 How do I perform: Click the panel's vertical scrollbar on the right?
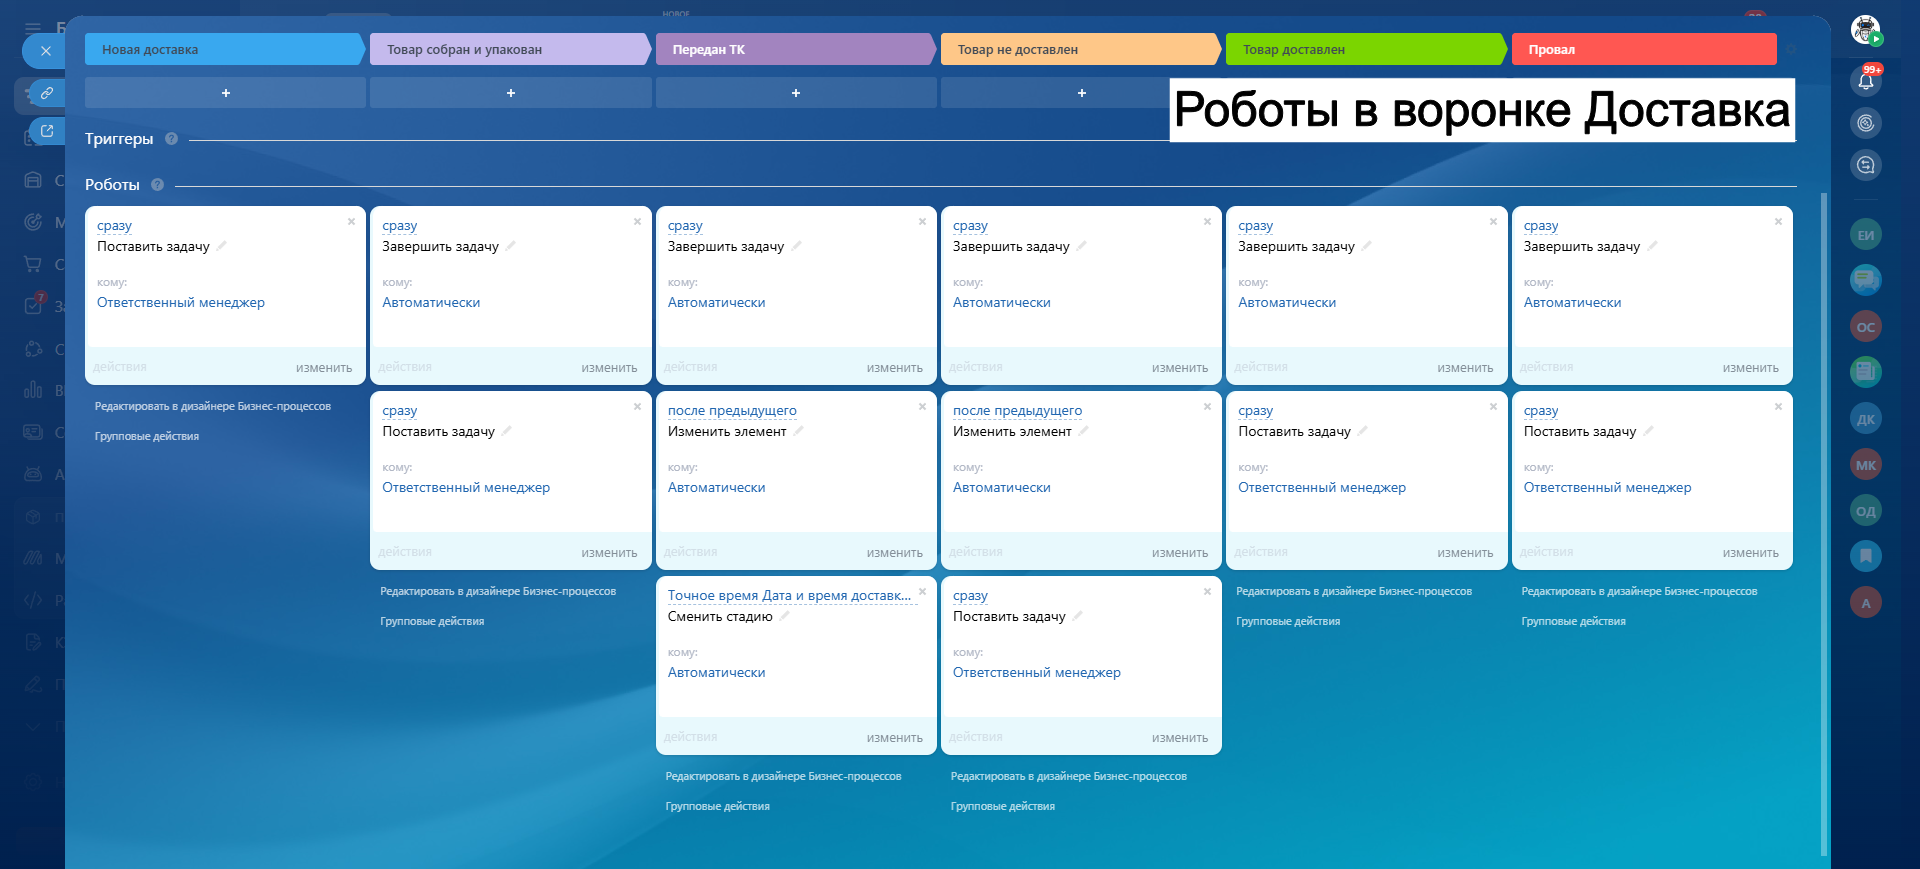[x=1823, y=500]
